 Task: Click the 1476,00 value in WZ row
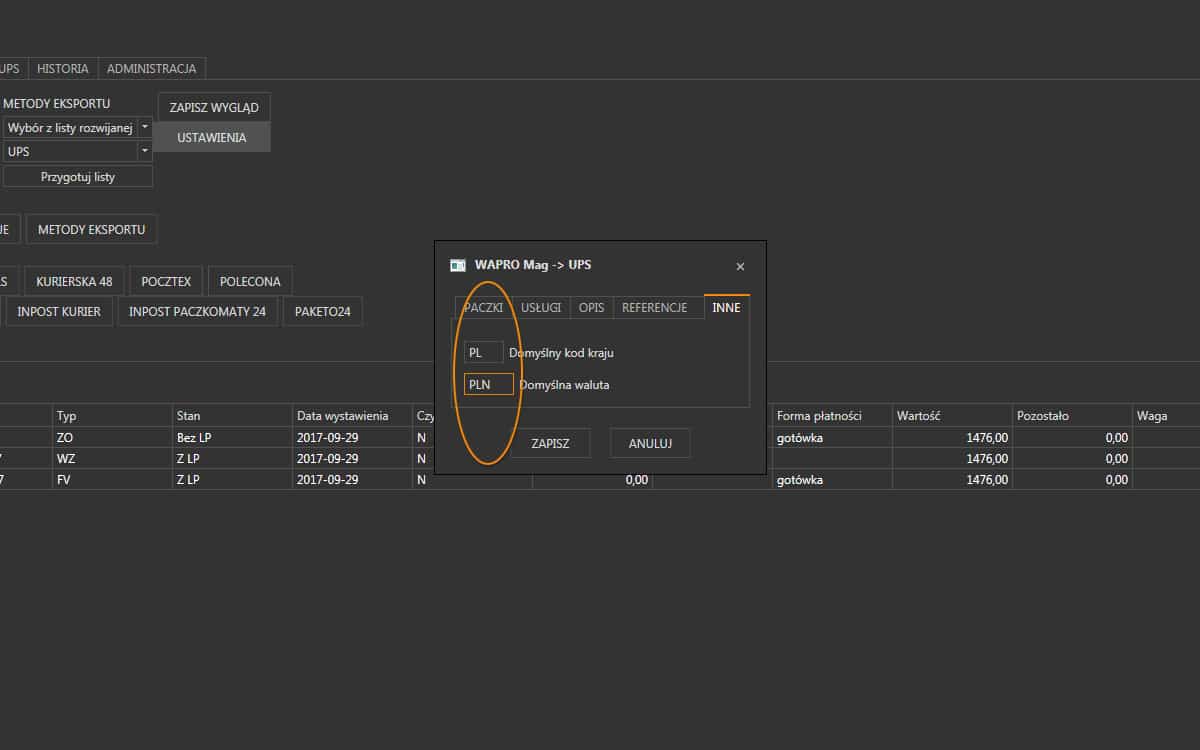(x=952, y=458)
